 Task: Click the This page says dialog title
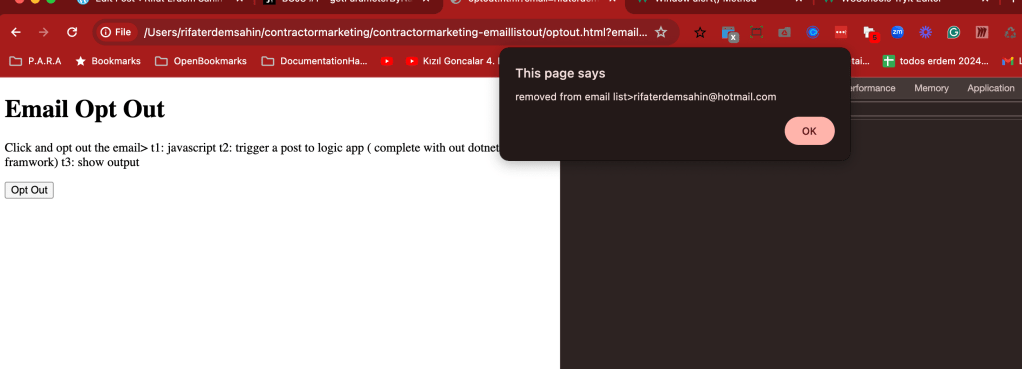point(561,73)
